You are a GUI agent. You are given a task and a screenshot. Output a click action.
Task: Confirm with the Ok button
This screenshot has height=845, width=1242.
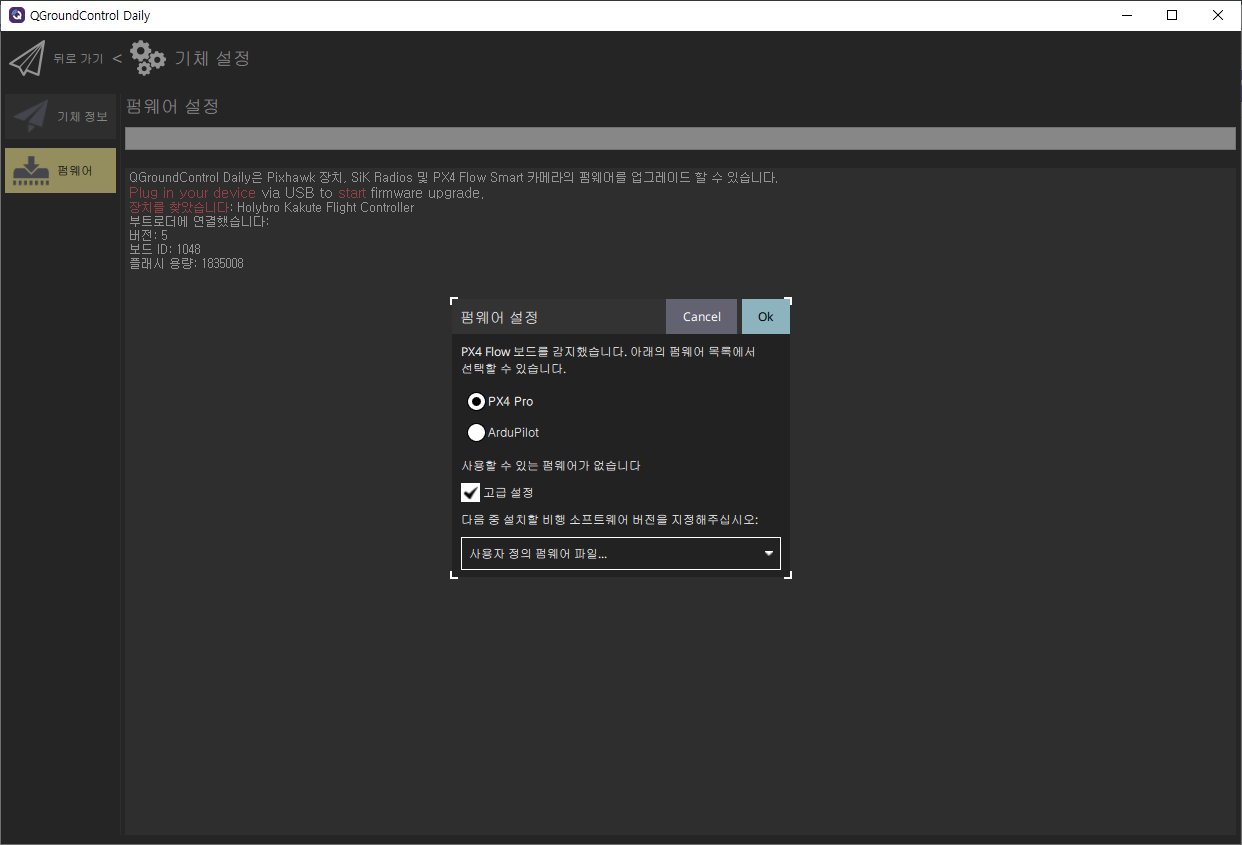click(x=765, y=316)
